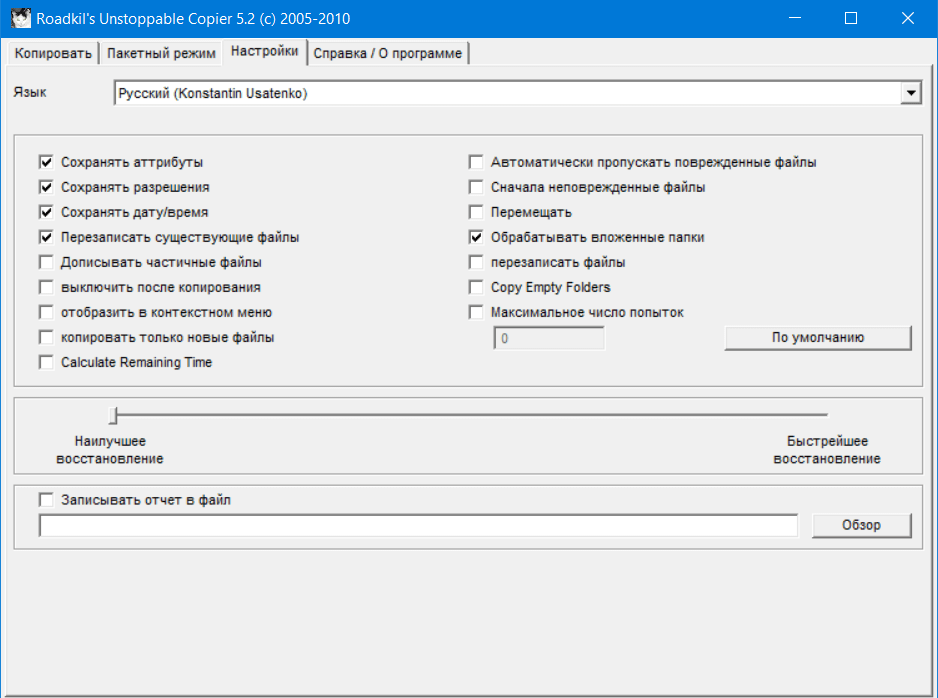The width and height of the screenshot is (938, 698).
Task: Maximize the Unstoppable Copier window
Action: click(851, 19)
